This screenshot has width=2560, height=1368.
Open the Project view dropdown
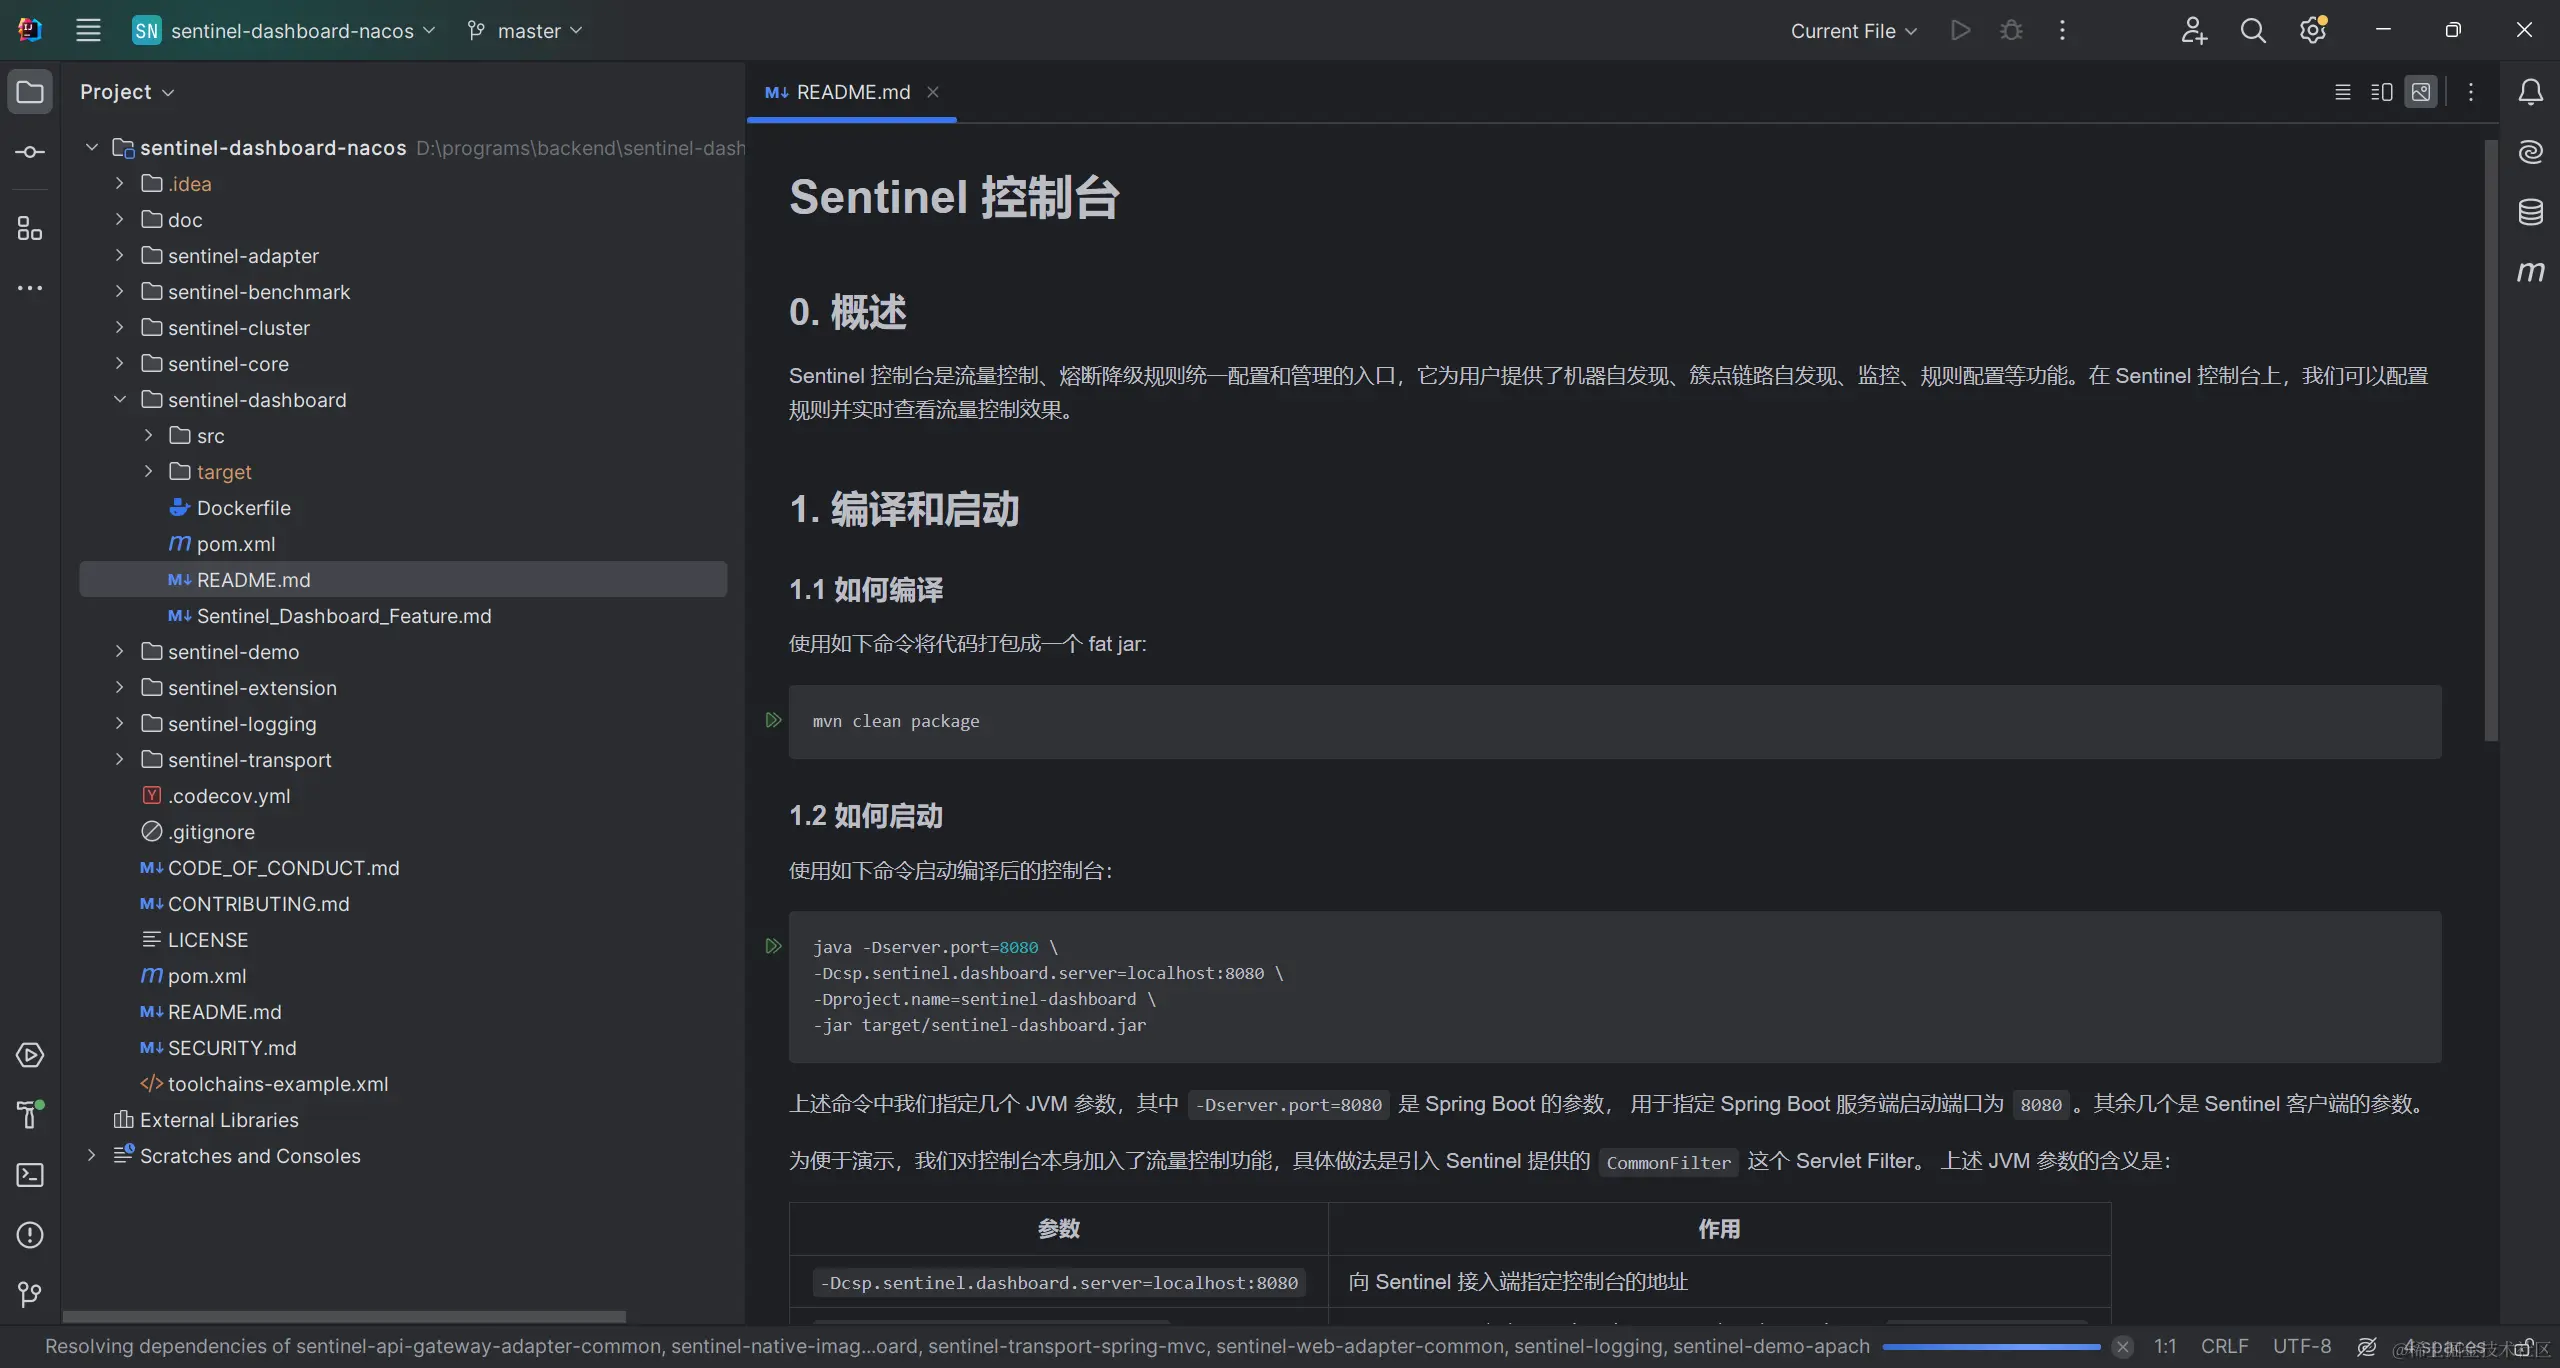127,92
